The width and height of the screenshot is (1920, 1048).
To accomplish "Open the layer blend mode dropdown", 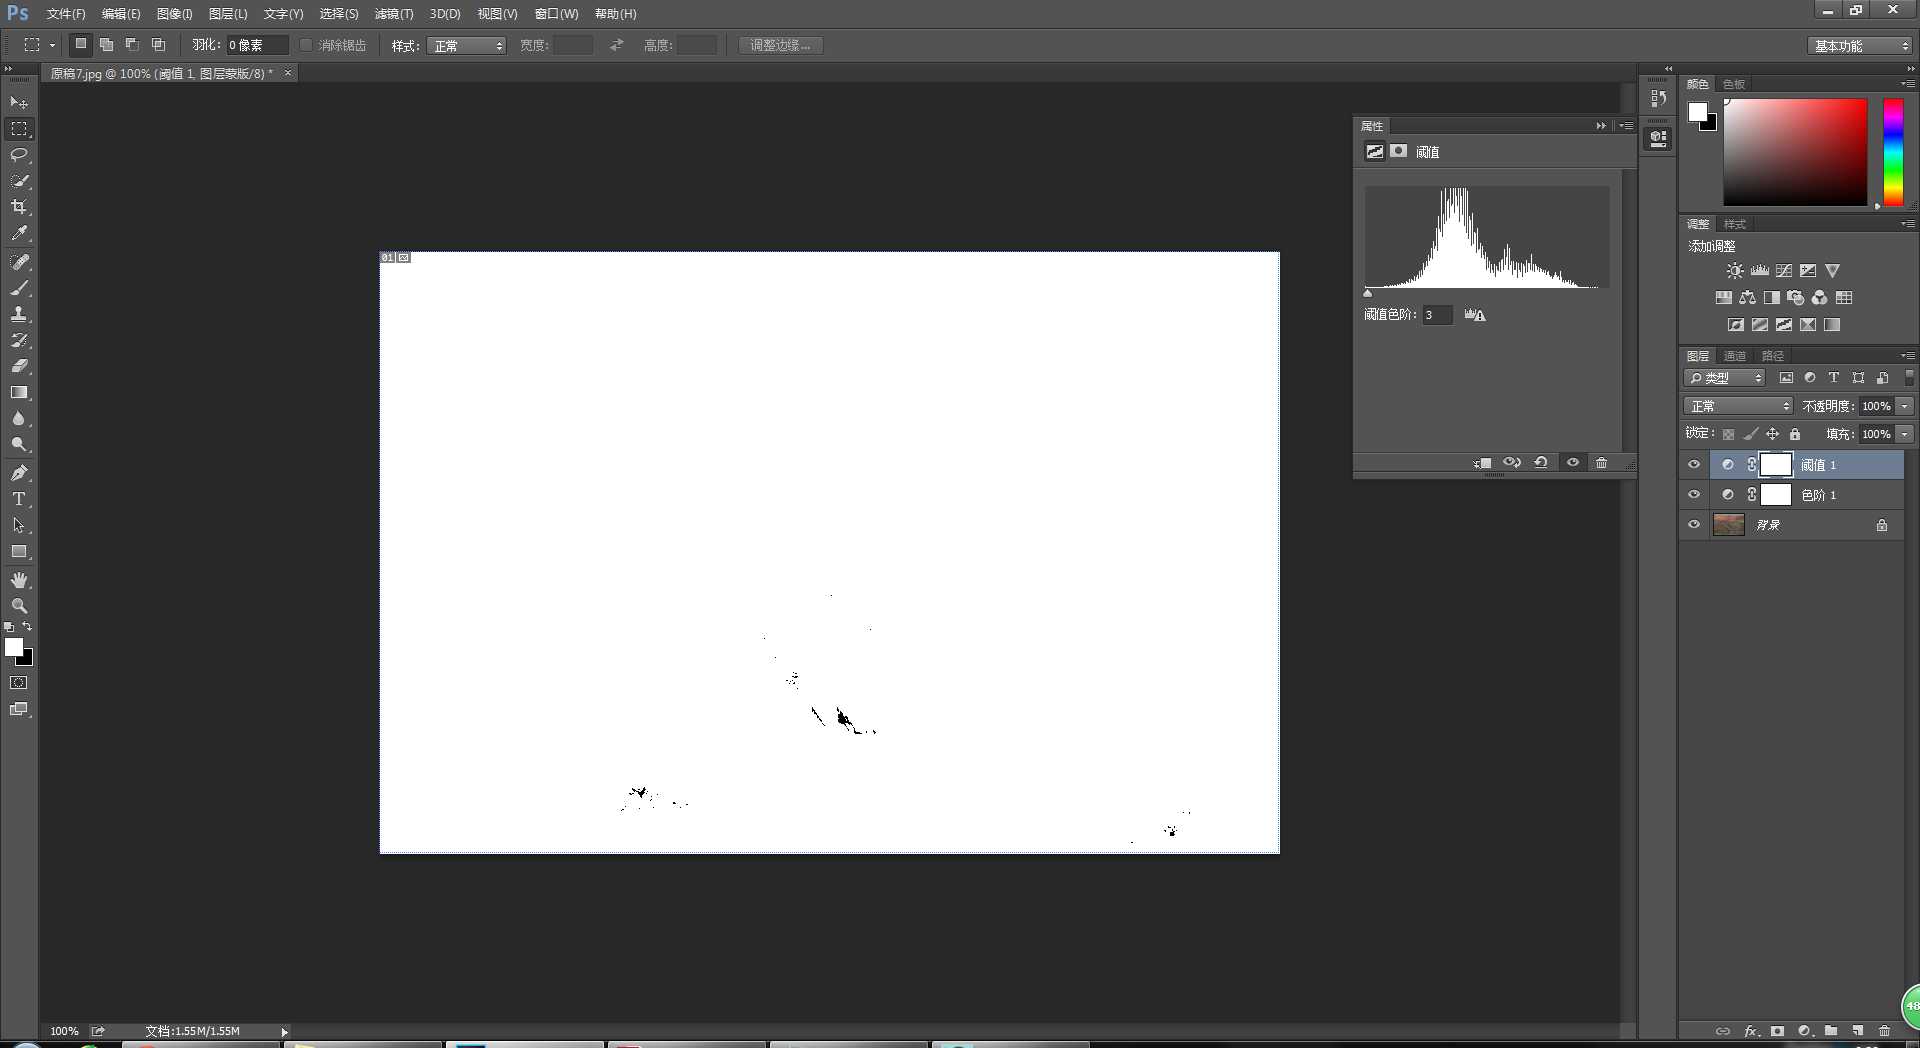I will pyautogui.click(x=1739, y=406).
